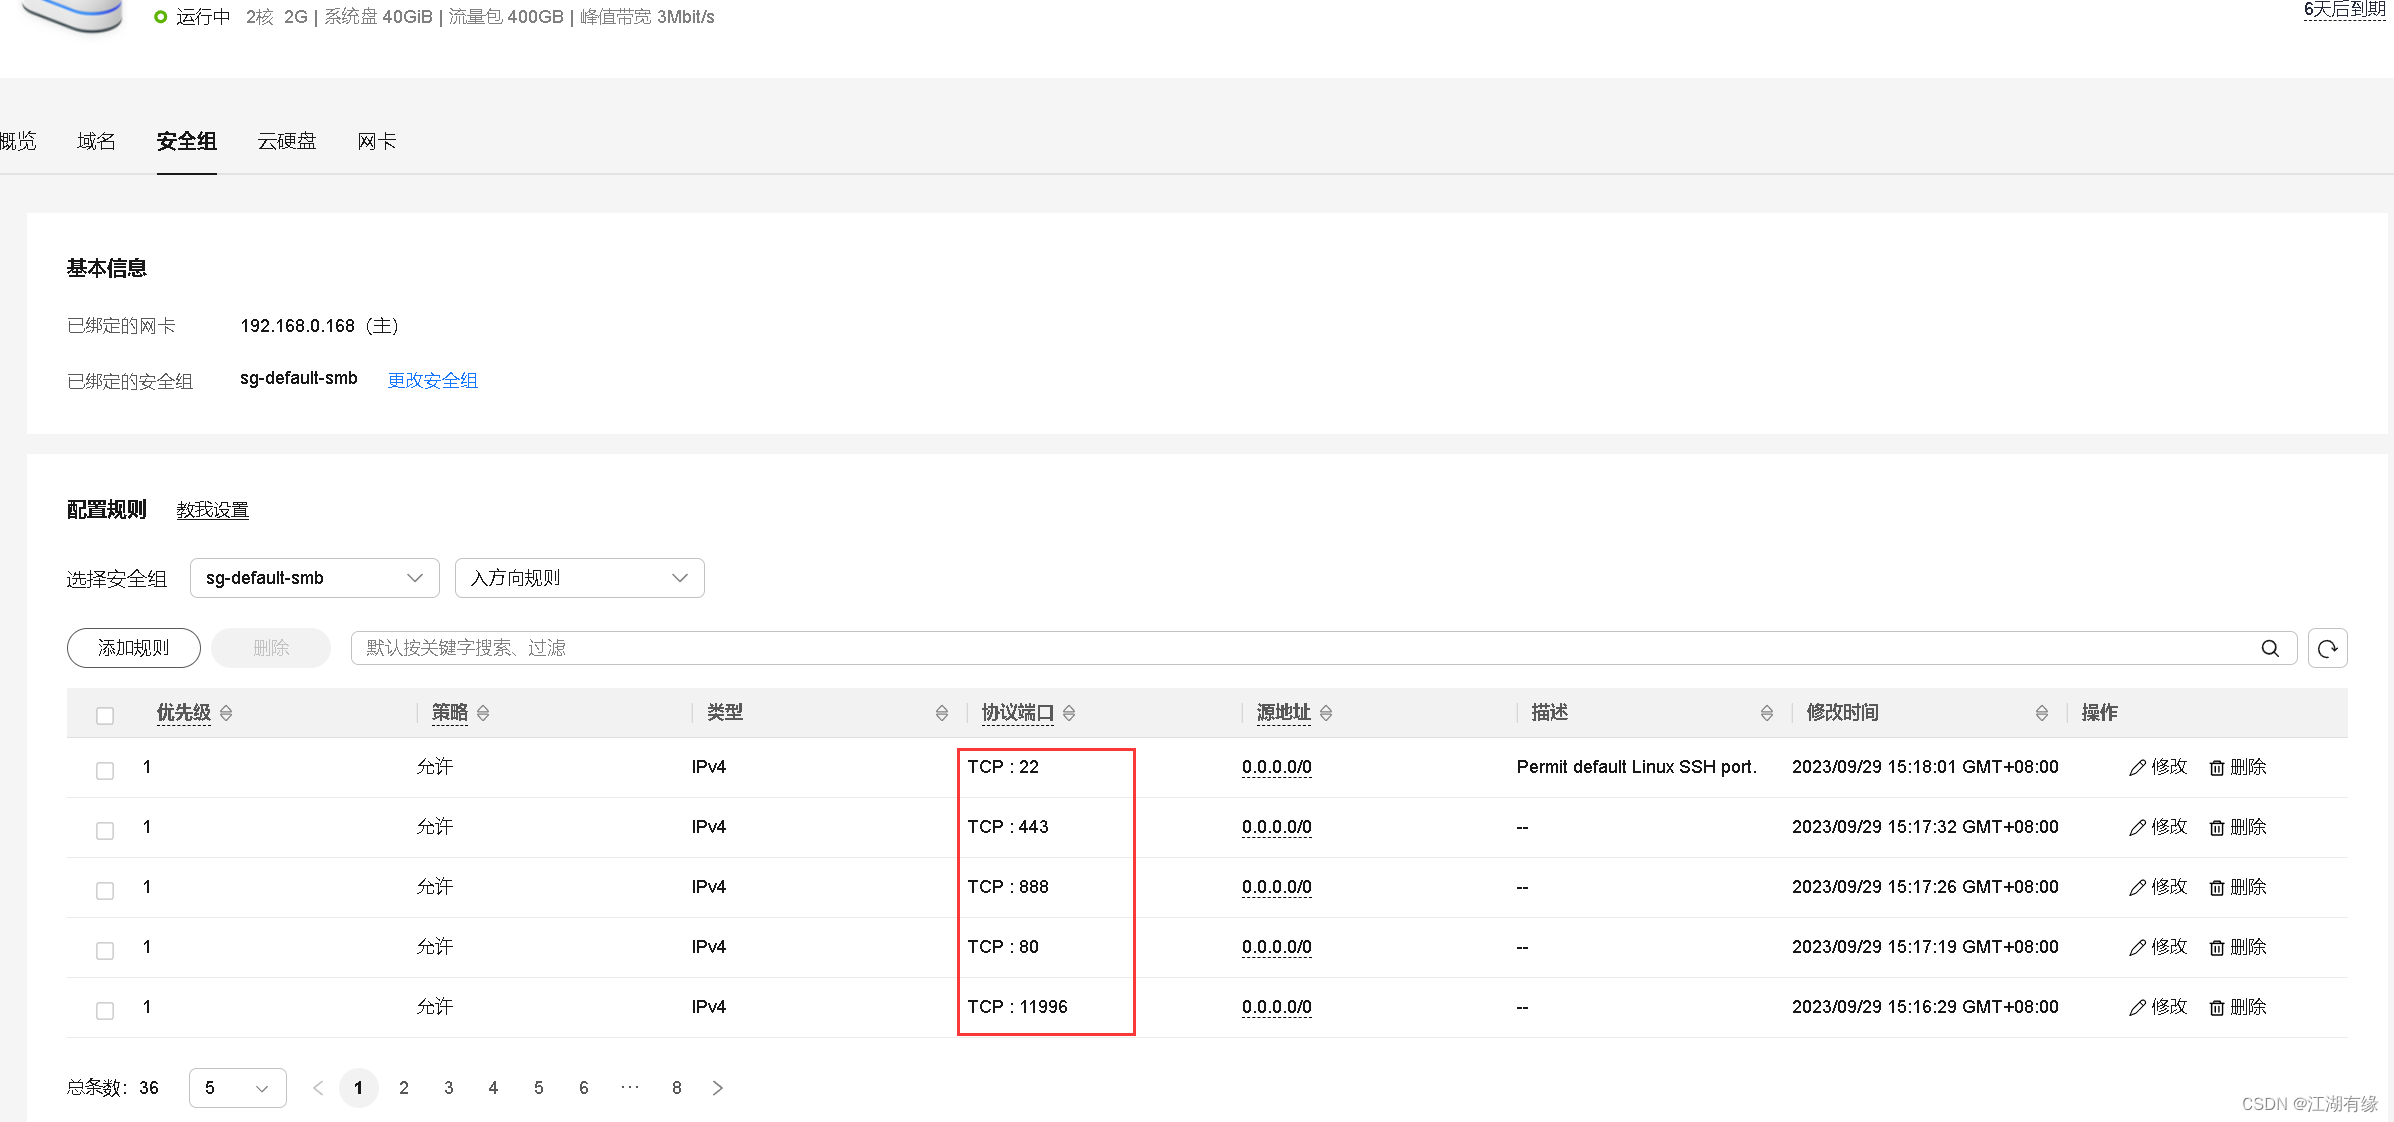The width and height of the screenshot is (2394, 1122).
Task: Click trash delete icon for TCP 11996 rule
Action: point(2217,1008)
